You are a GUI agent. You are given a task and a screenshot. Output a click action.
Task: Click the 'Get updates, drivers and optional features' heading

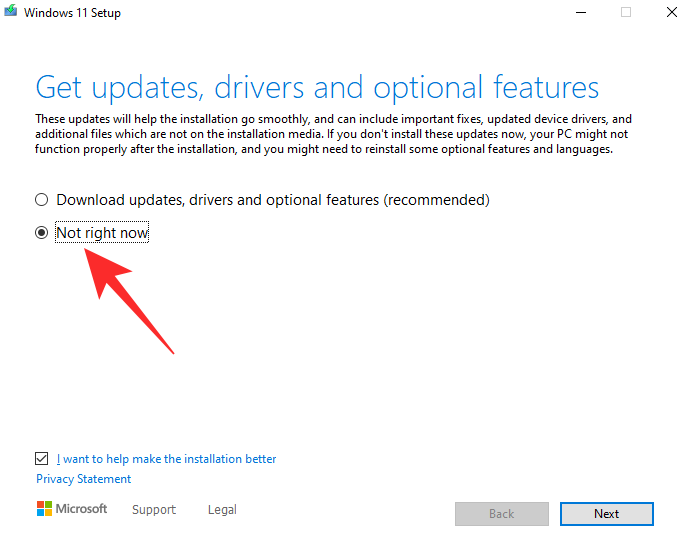click(317, 88)
